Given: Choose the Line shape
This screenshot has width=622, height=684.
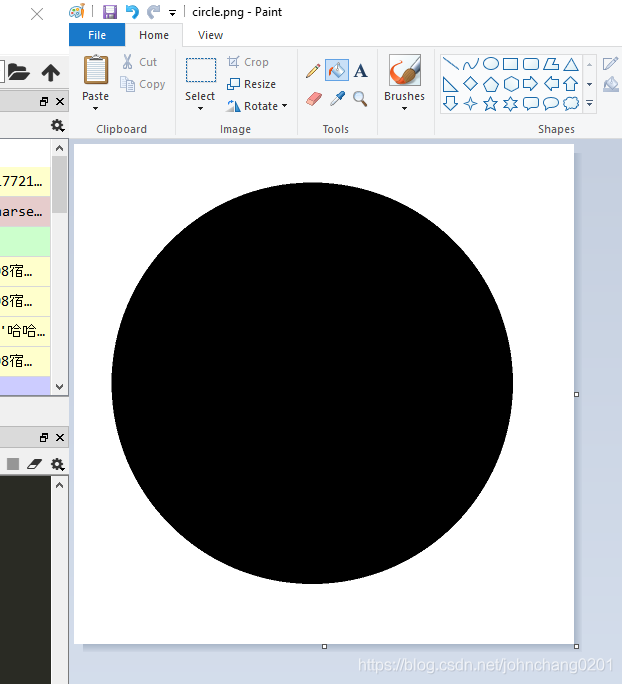Looking at the screenshot, I should click(450, 64).
